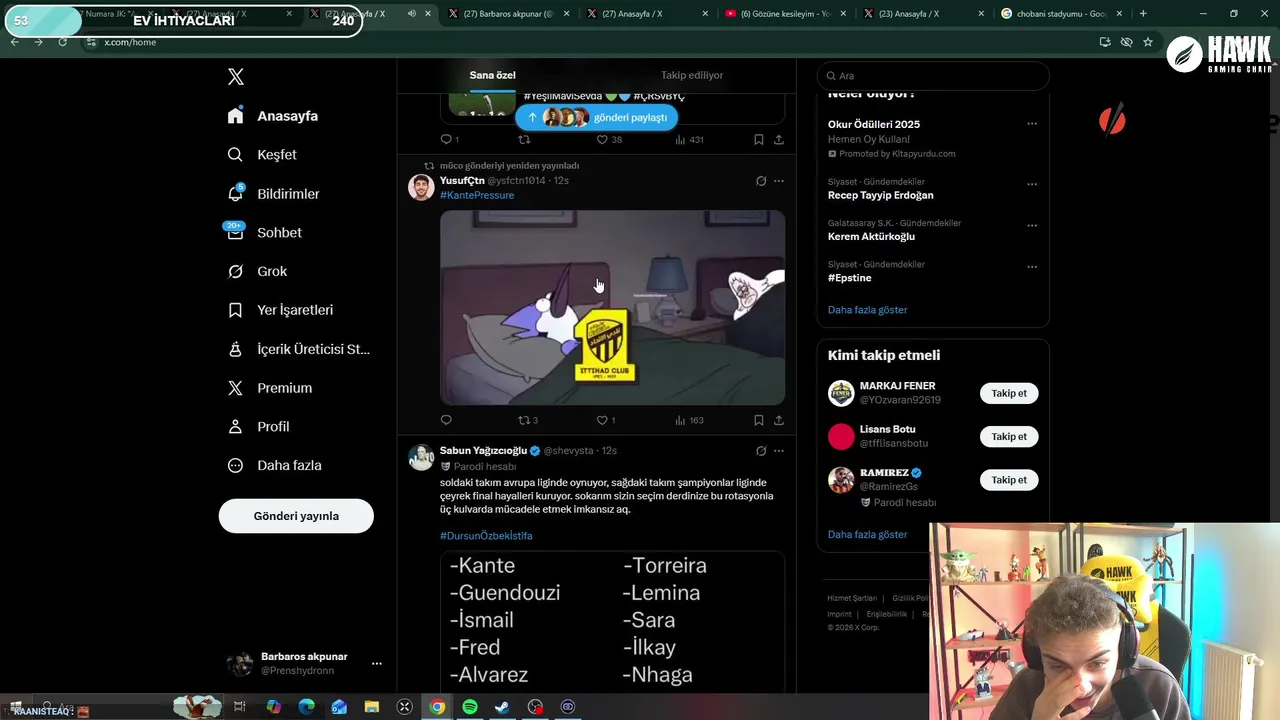1280x720 pixels.
Task: Reload the page in Chrome
Action: (63, 42)
